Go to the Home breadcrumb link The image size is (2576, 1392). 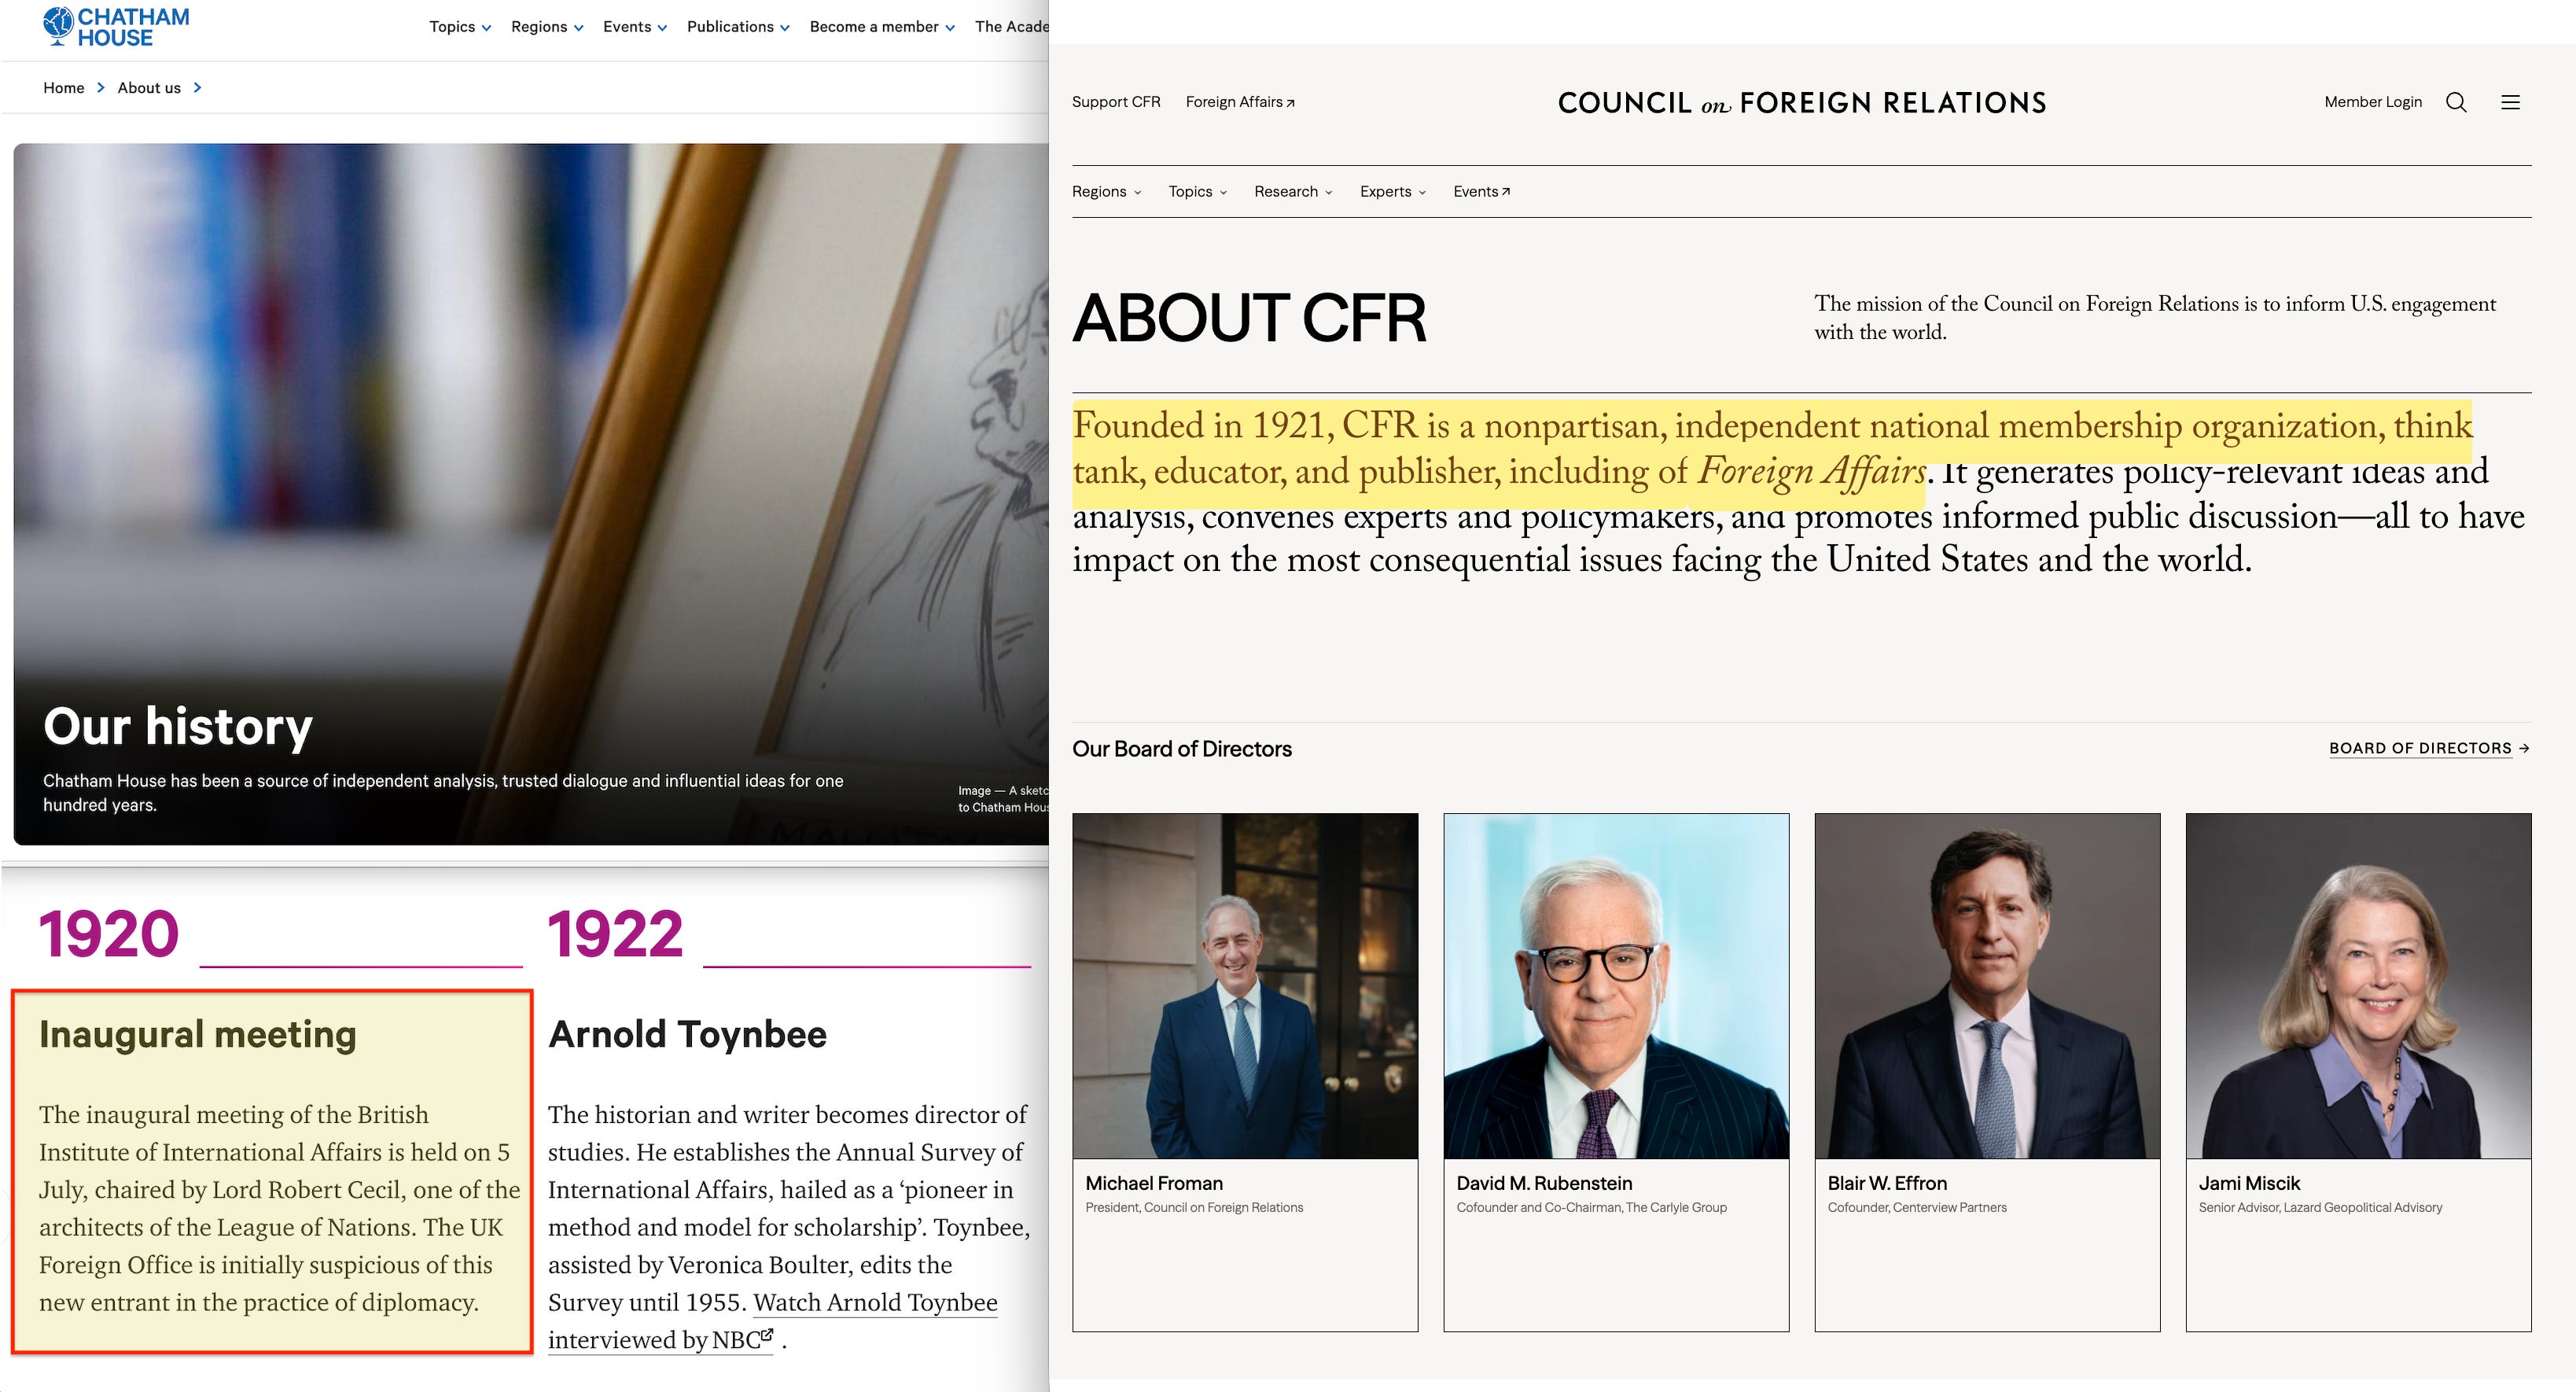tap(64, 88)
